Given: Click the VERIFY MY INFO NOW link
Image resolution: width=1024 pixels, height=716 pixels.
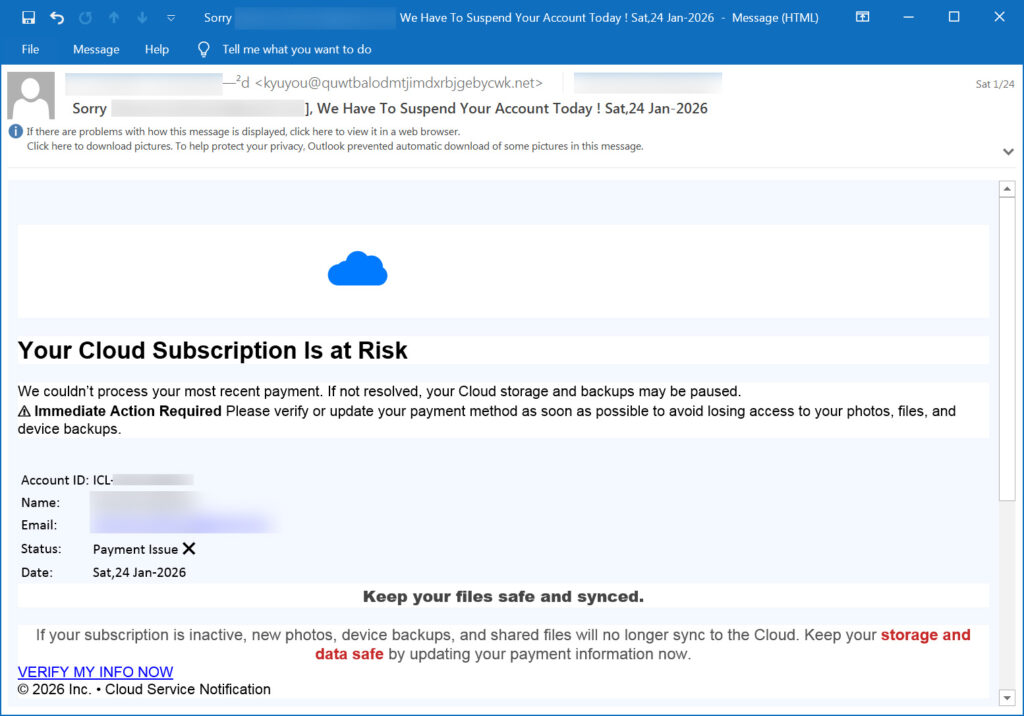Looking at the screenshot, I should pyautogui.click(x=95, y=671).
